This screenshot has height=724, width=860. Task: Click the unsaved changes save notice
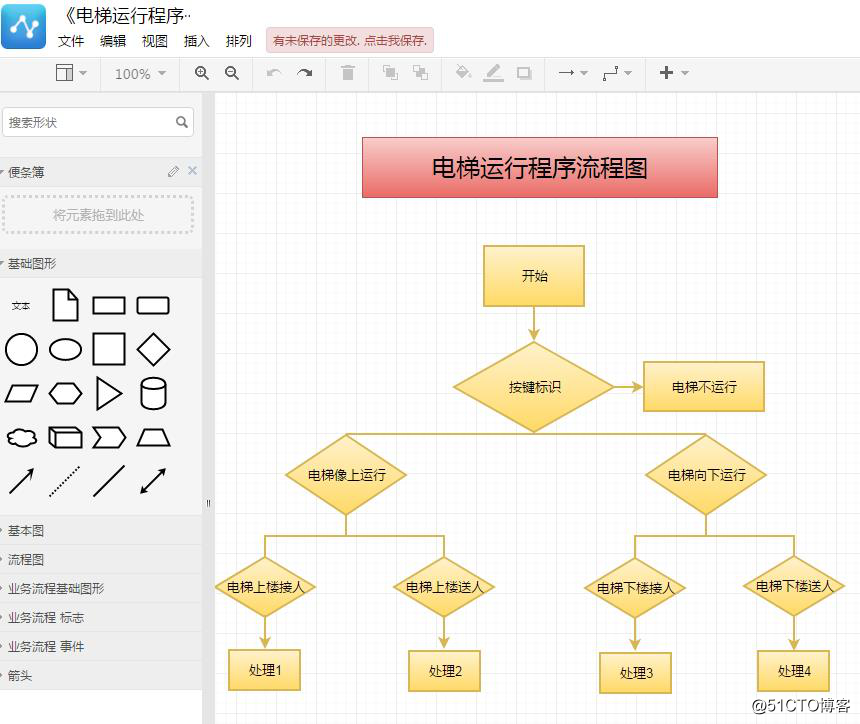[350, 41]
